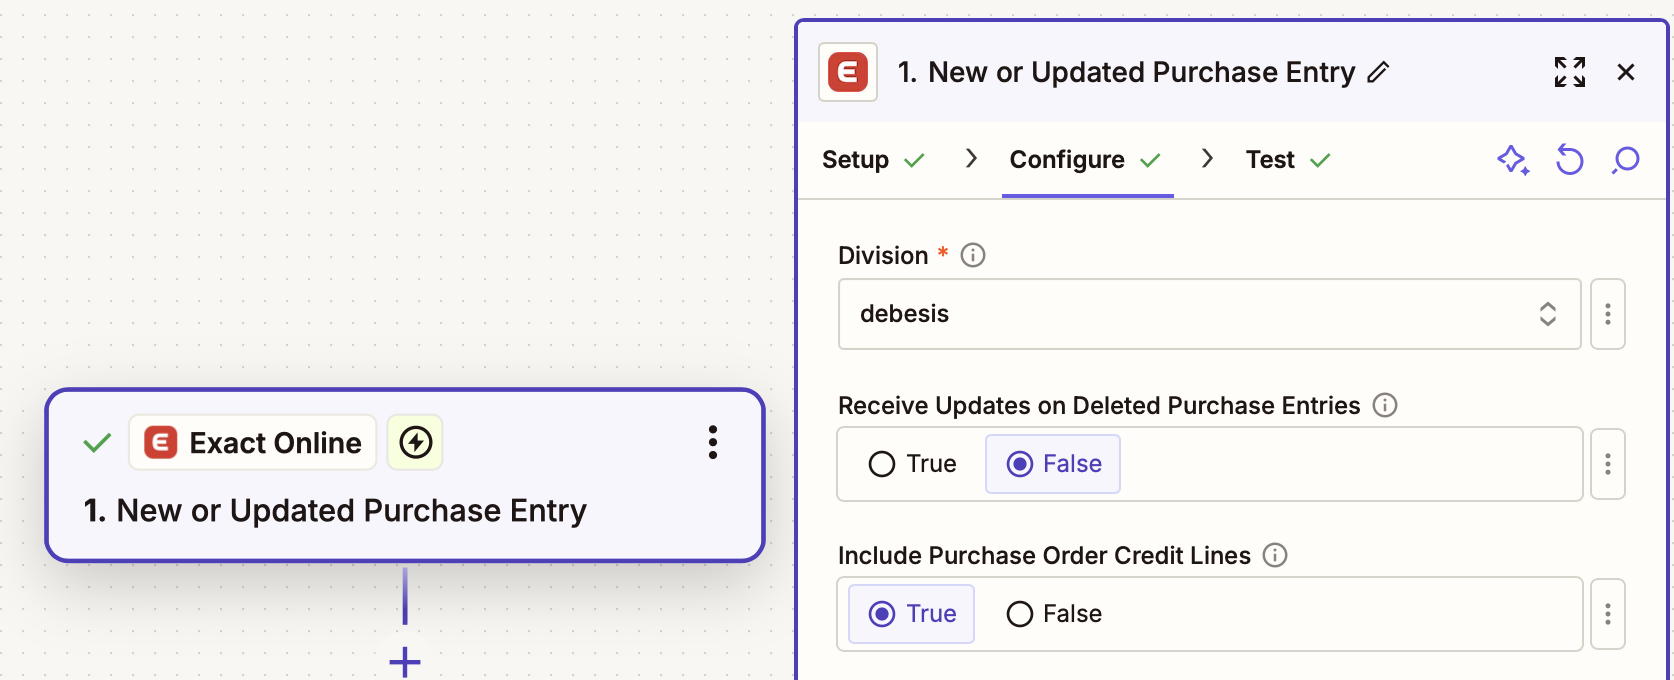This screenshot has width=1674, height=680.
Task: Click the Division field label
Action: tap(883, 255)
